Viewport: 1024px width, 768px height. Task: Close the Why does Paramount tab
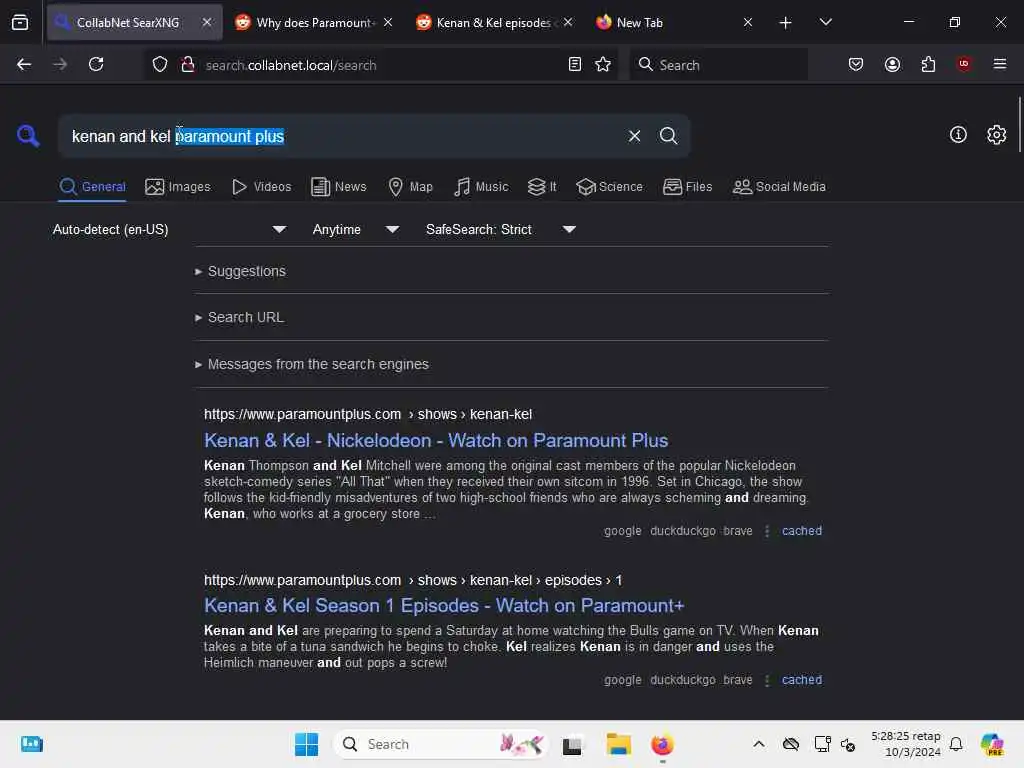pos(388,22)
